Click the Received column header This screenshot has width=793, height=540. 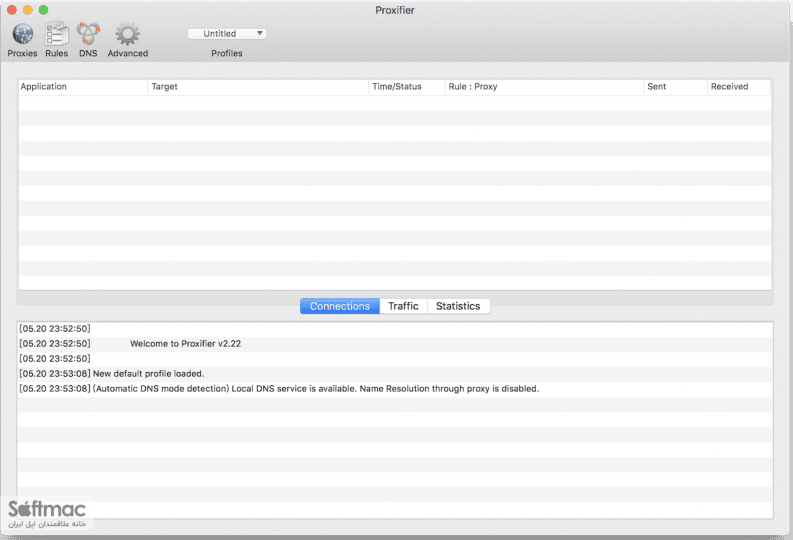[x=739, y=86]
